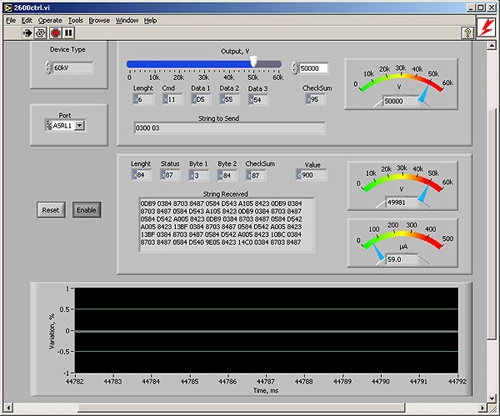This screenshot has width=500, height=416.
Task: Click the 50000 output value field
Action: click(313, 68)
